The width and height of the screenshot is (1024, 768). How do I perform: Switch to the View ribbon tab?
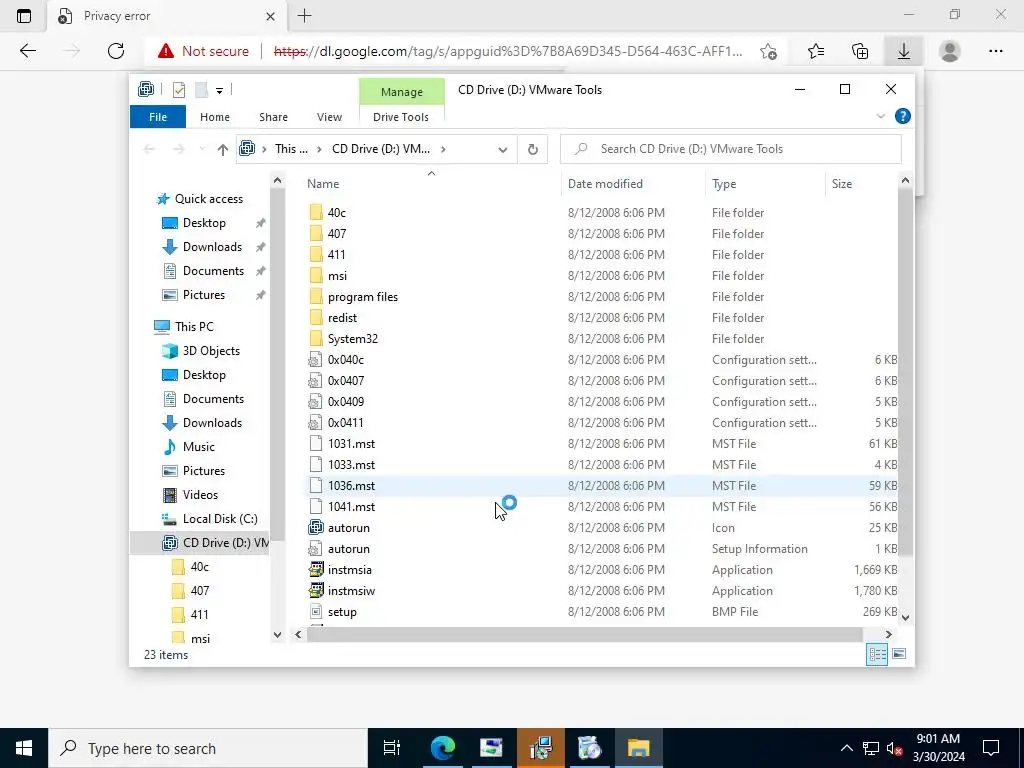point(329,117)
